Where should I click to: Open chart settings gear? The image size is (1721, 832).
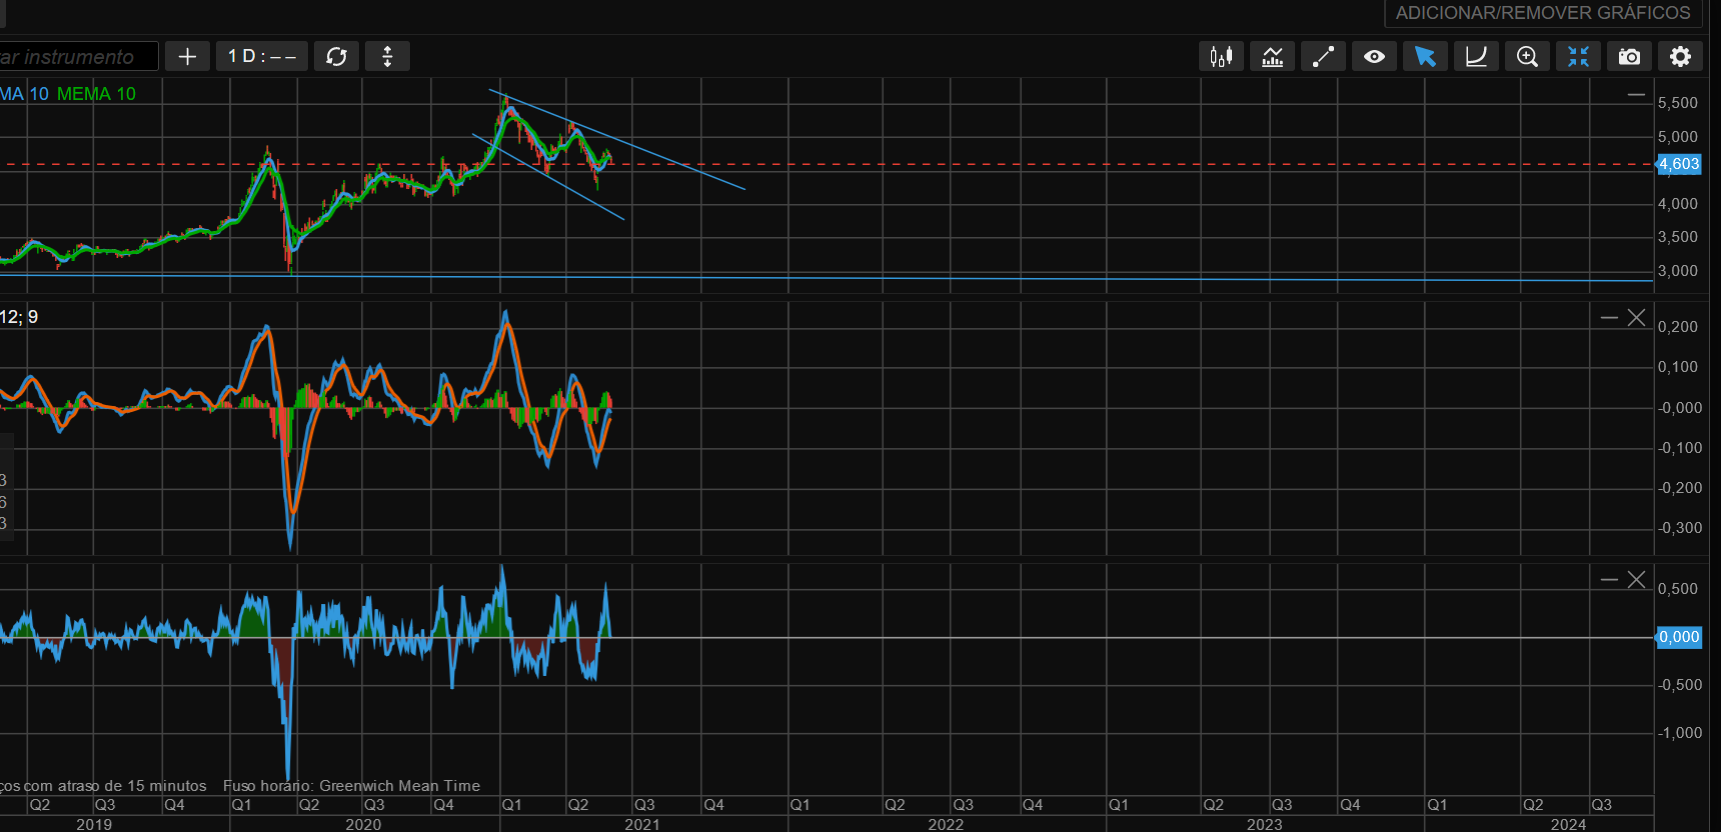[x=1680, y=57]
